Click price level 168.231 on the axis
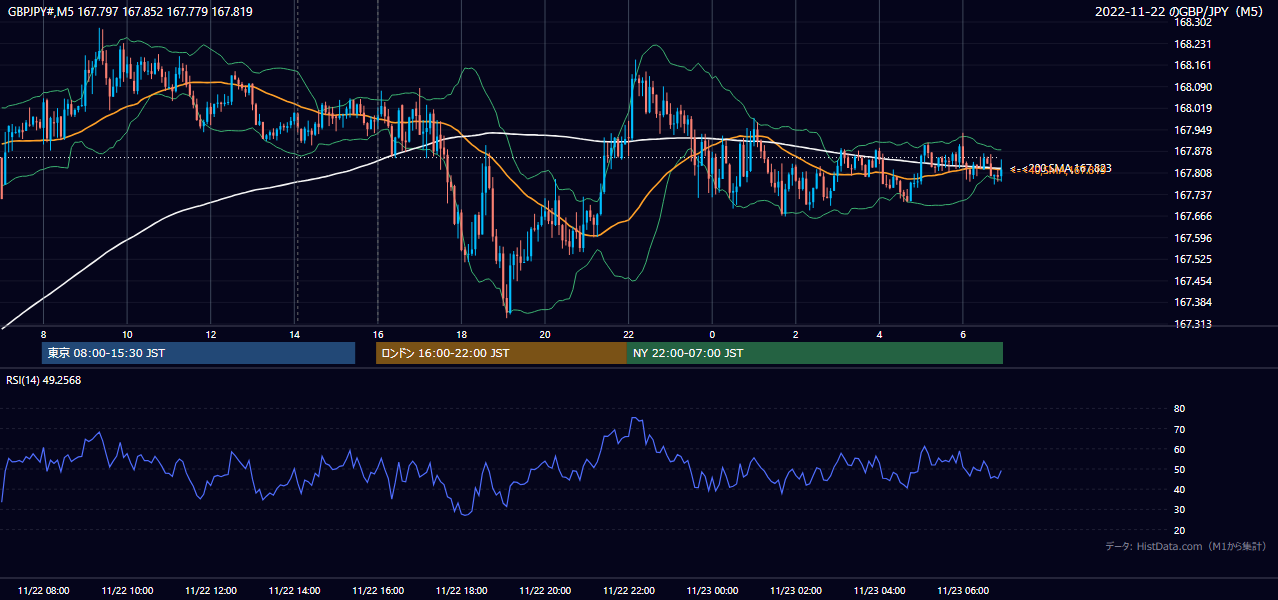The height and width of the screenshot is (600, 1278). click(x=1192, y=44)
